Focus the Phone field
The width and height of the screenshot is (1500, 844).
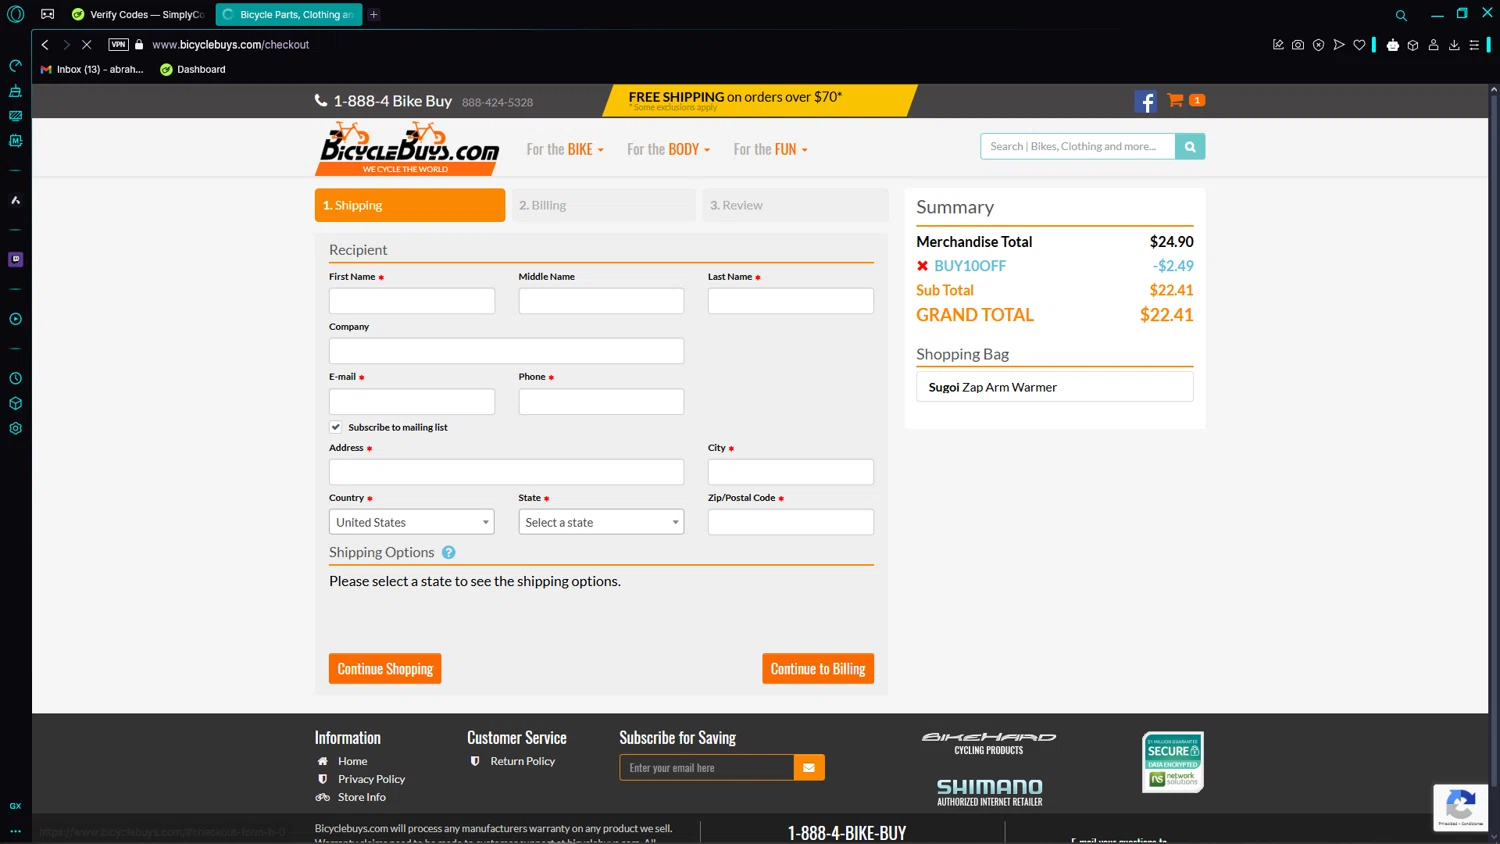click(x=601, y=402)
